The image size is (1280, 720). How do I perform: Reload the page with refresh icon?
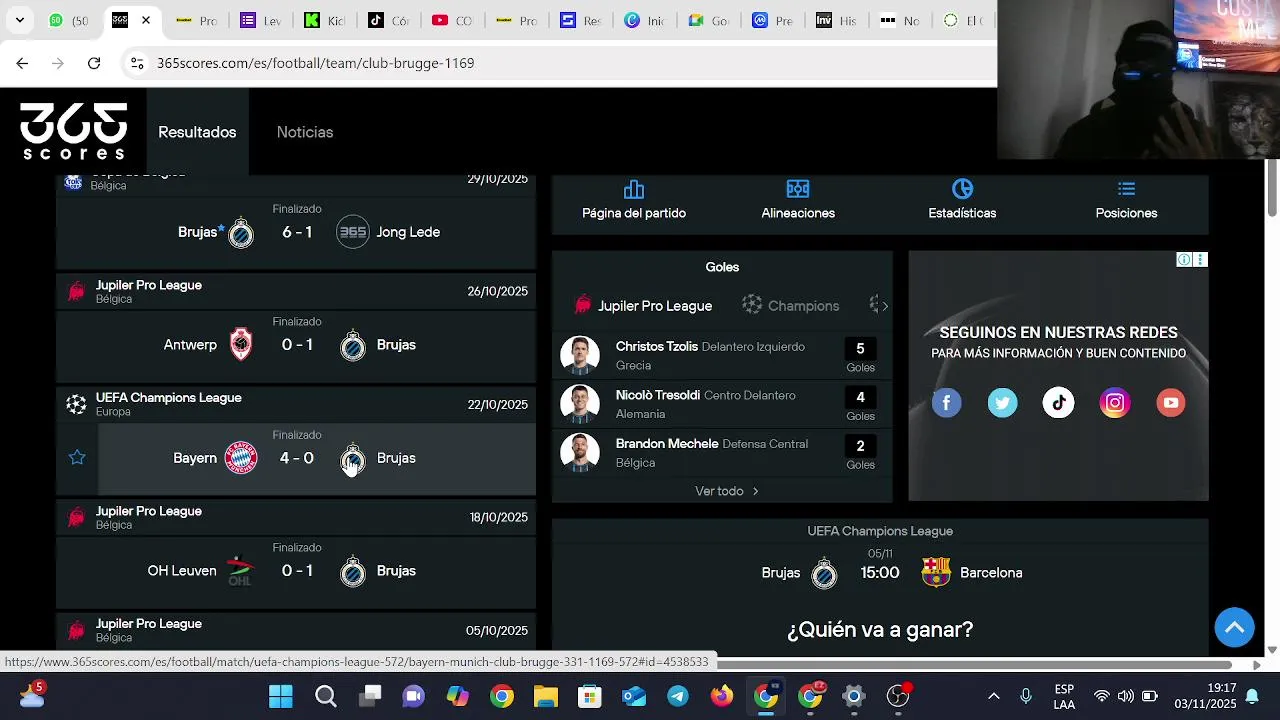pos(94,63)
